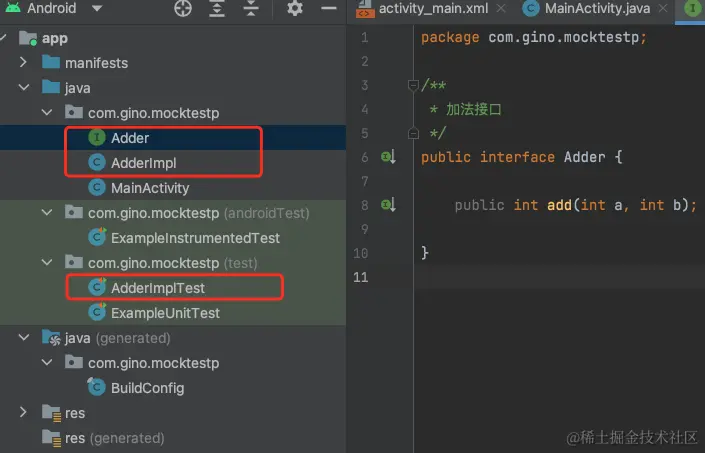Hide the project panel with minus icon

[x=329, y=8]
